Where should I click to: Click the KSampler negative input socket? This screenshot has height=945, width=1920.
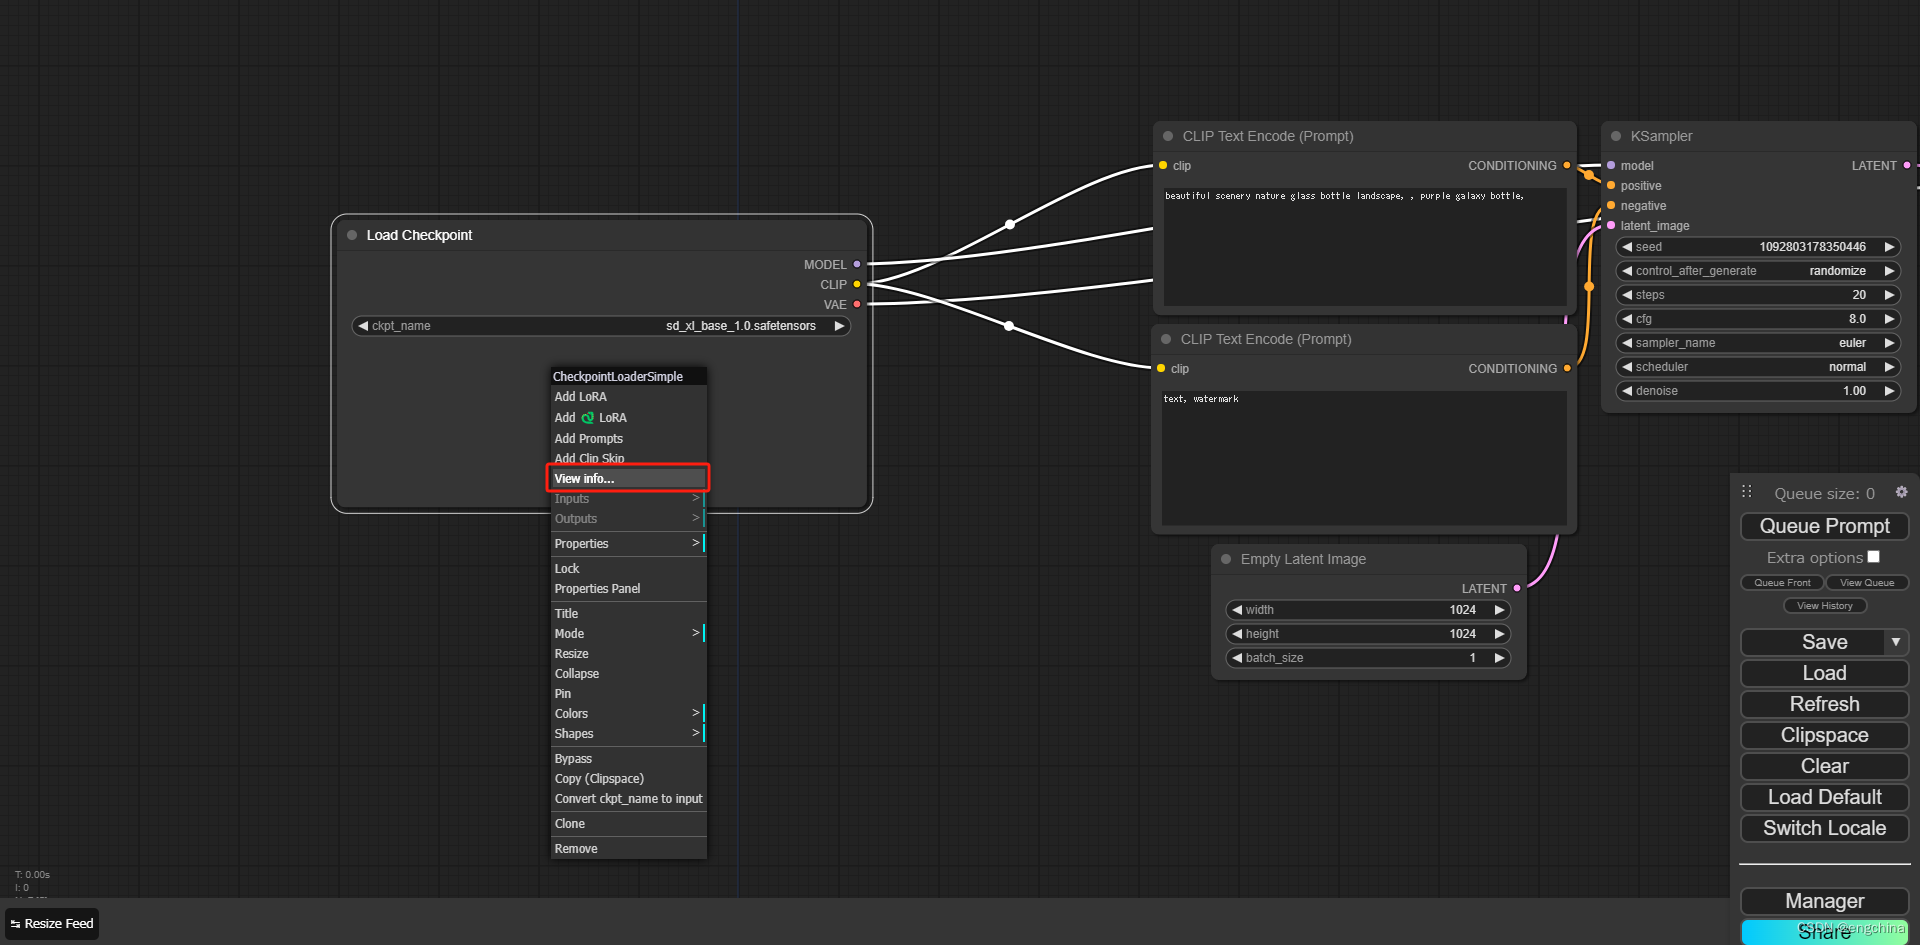[x=1611, y=205]
